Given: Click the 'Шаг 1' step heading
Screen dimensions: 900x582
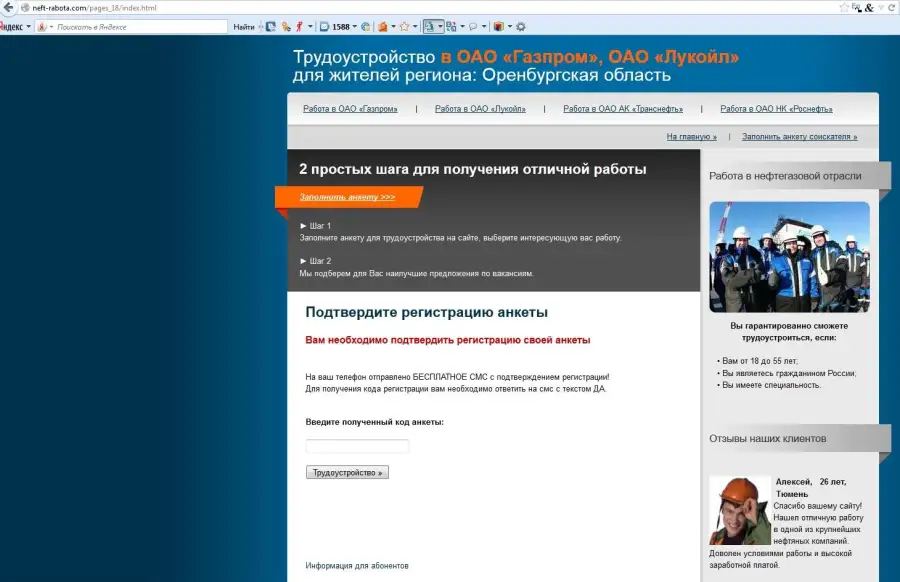Looking at the screenshot, I should pyautogui.click(x=316, y=226).
